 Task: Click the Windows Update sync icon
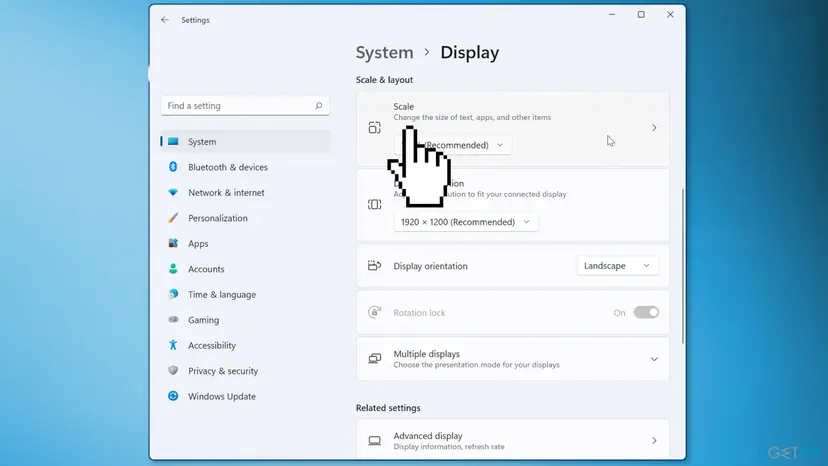point(173,396)
